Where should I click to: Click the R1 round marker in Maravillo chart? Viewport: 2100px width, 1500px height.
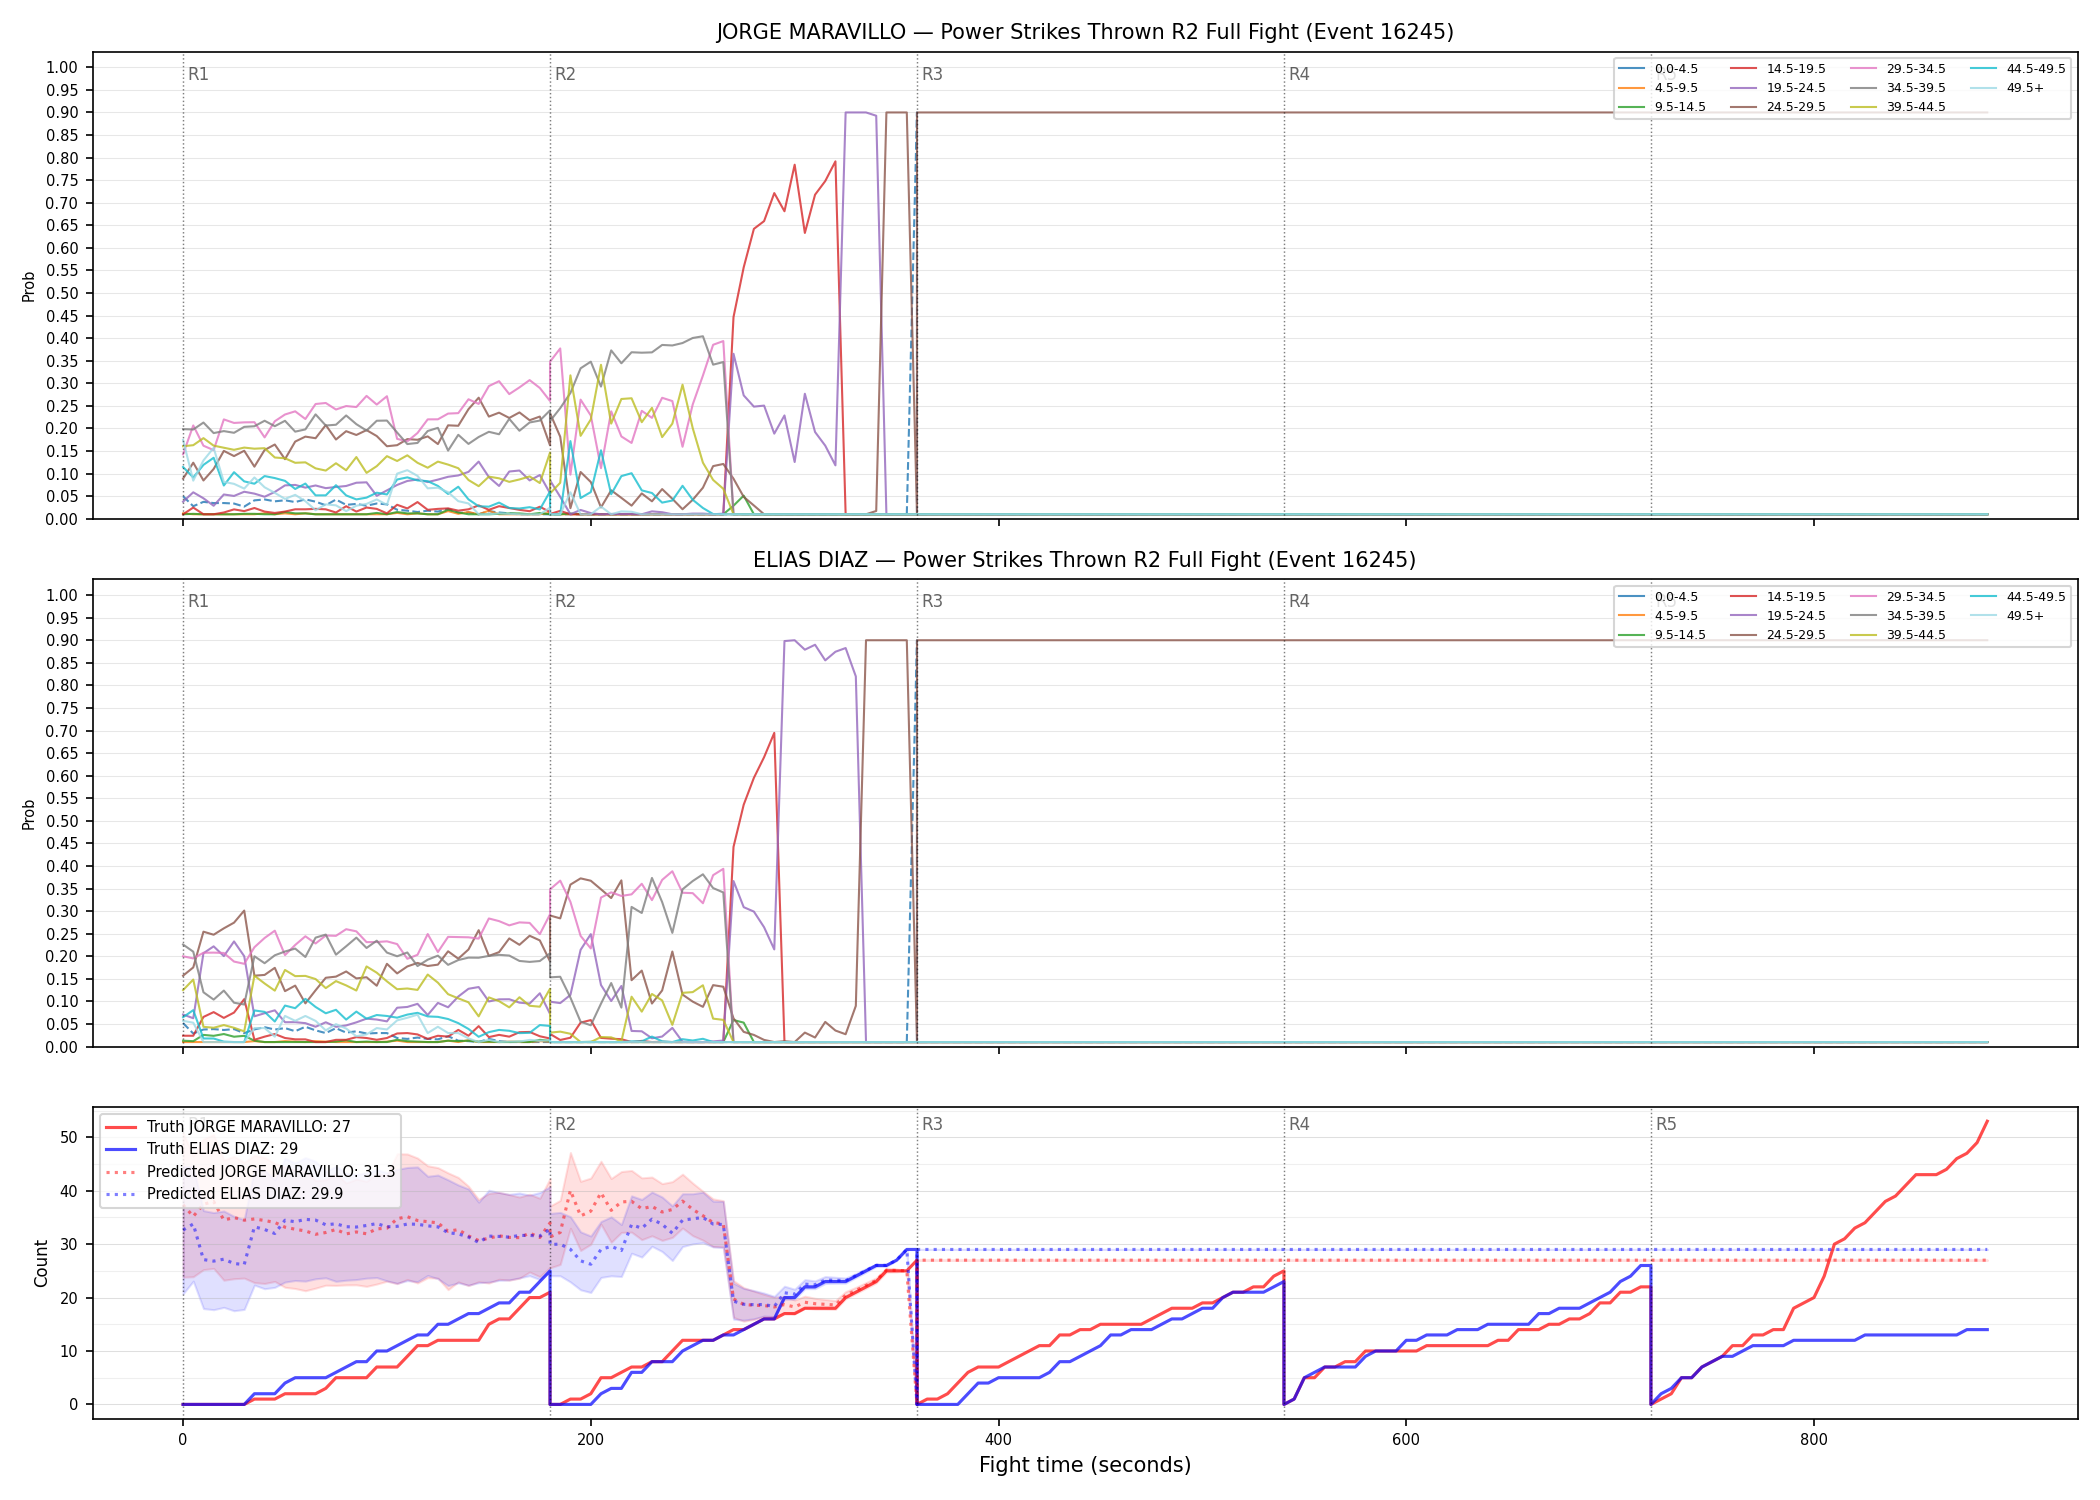click(198, 74)
